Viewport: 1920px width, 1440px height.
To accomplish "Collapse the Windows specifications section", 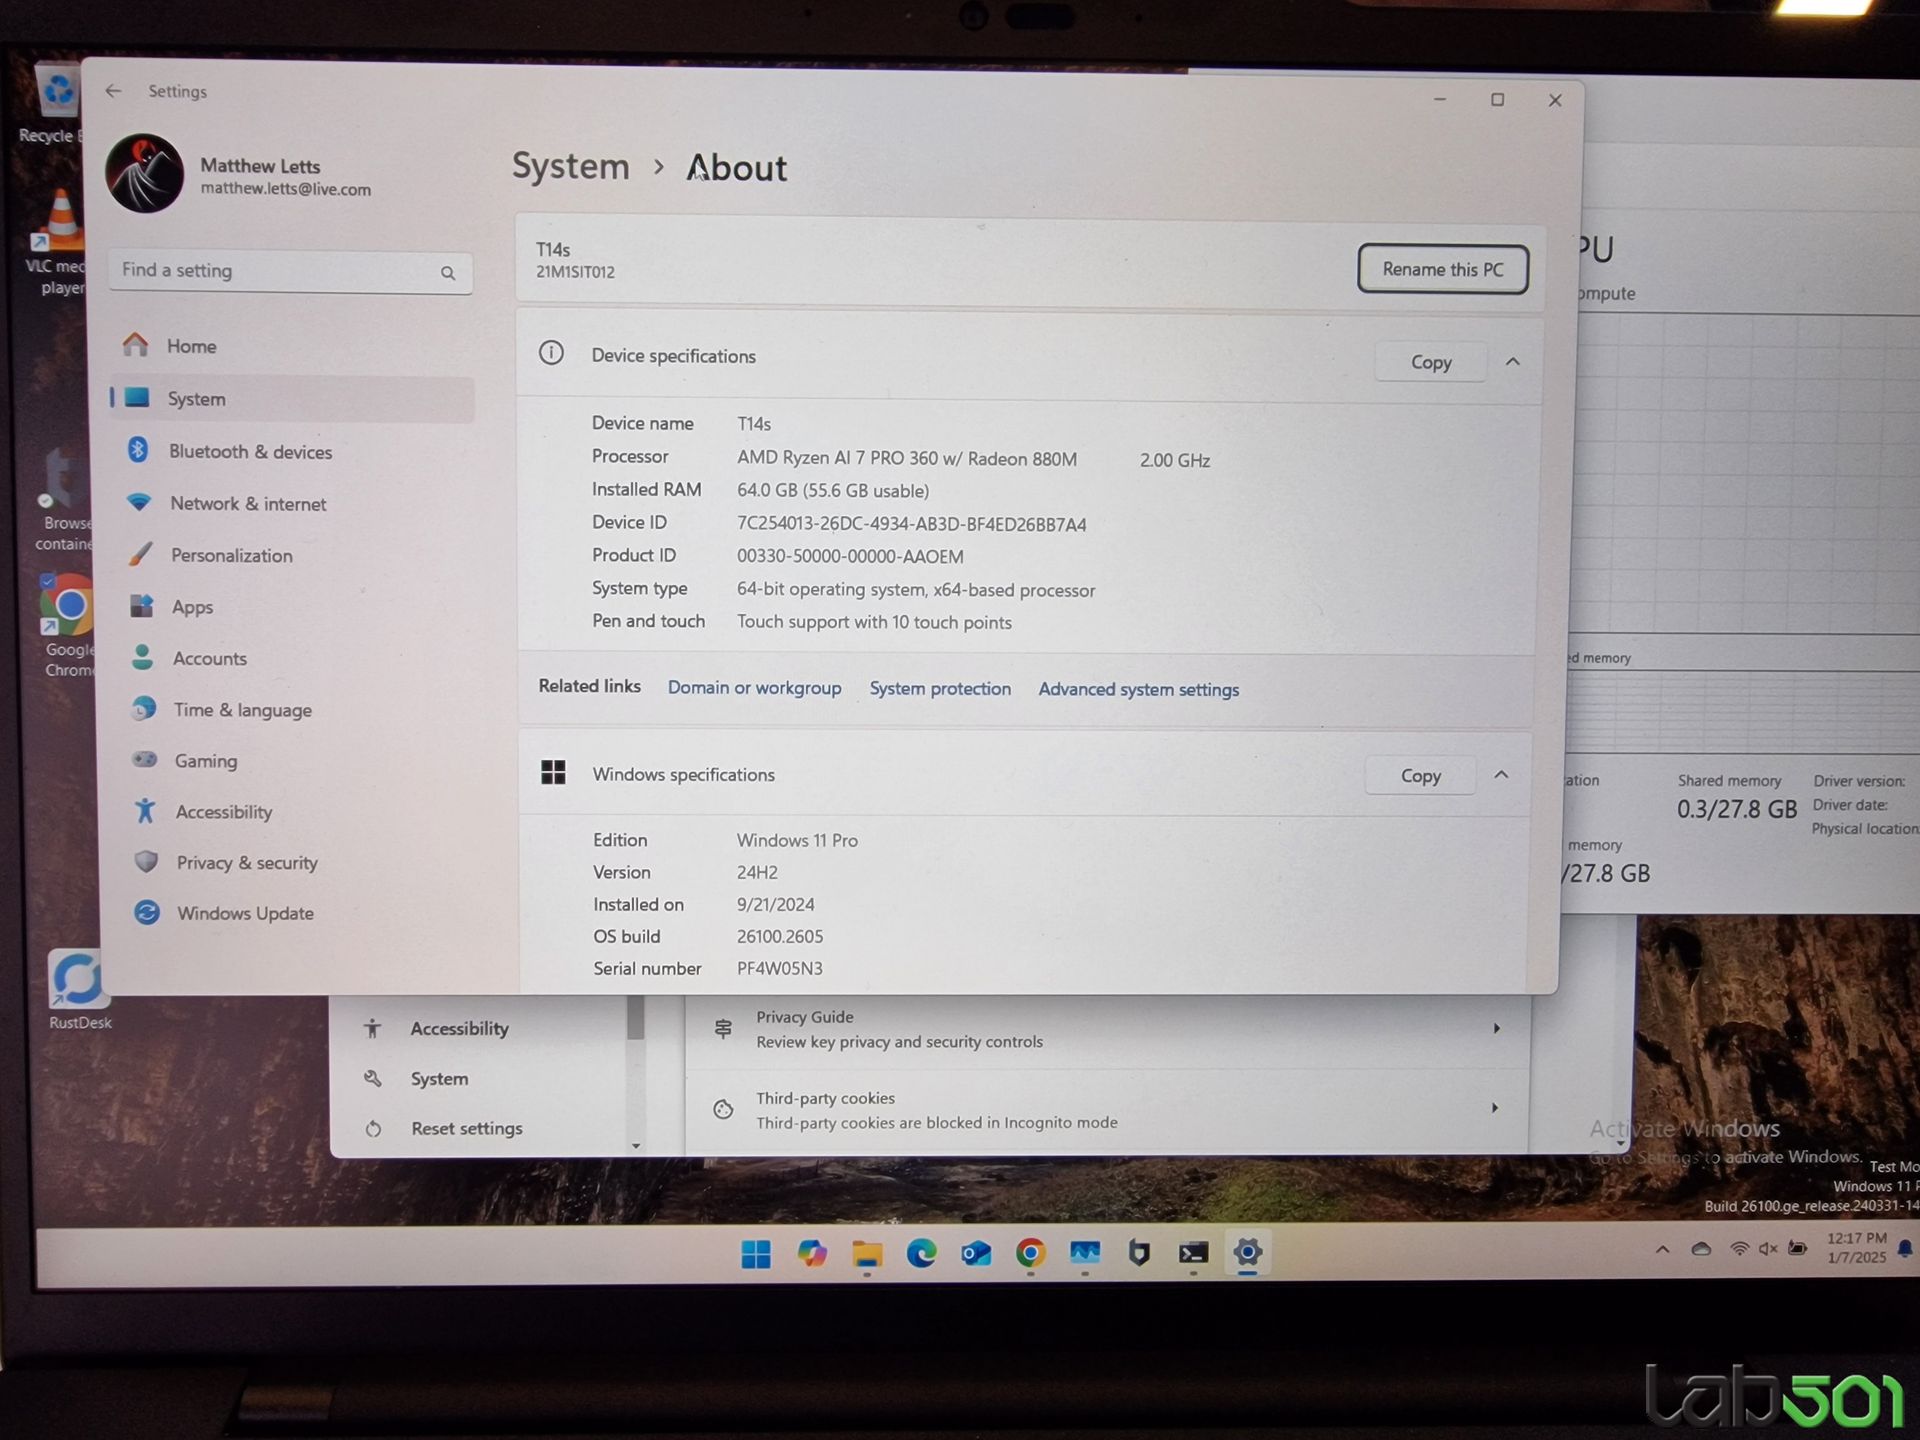I will pos(1501,775).
